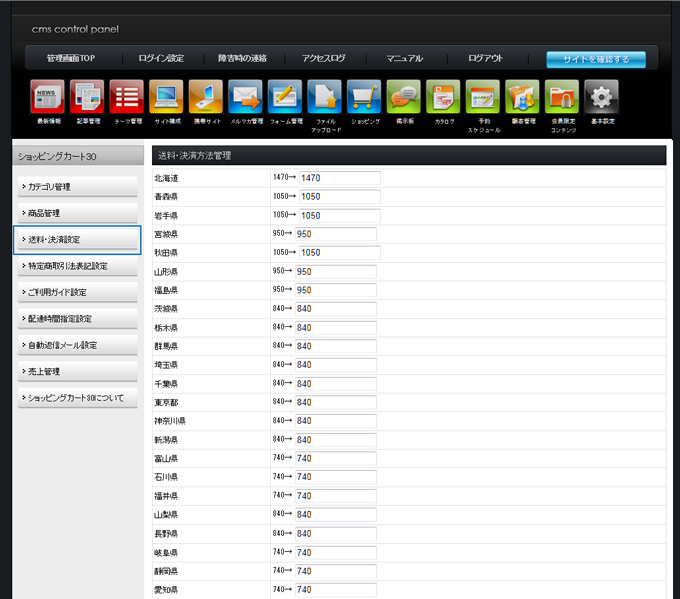
Task: Select ログアウト in the top menu
Action: click(485, 59)
